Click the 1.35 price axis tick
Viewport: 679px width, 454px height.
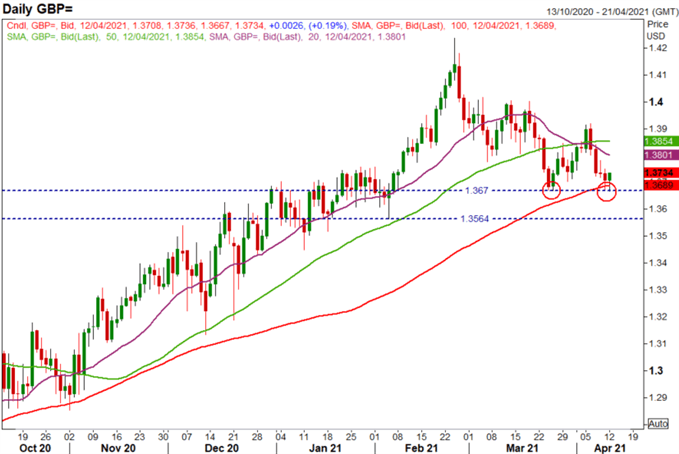[x=658, y=236]
